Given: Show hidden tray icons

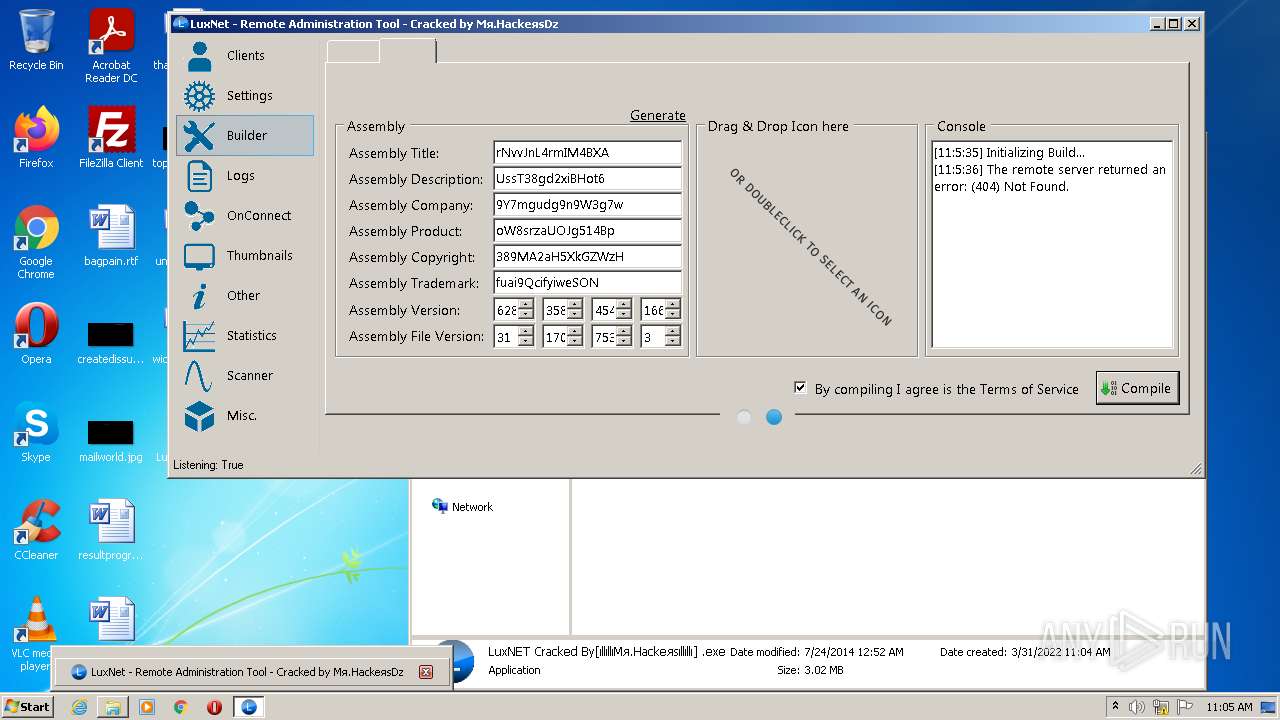Looking at the screenshot, I should click(x=1115, y=707).
